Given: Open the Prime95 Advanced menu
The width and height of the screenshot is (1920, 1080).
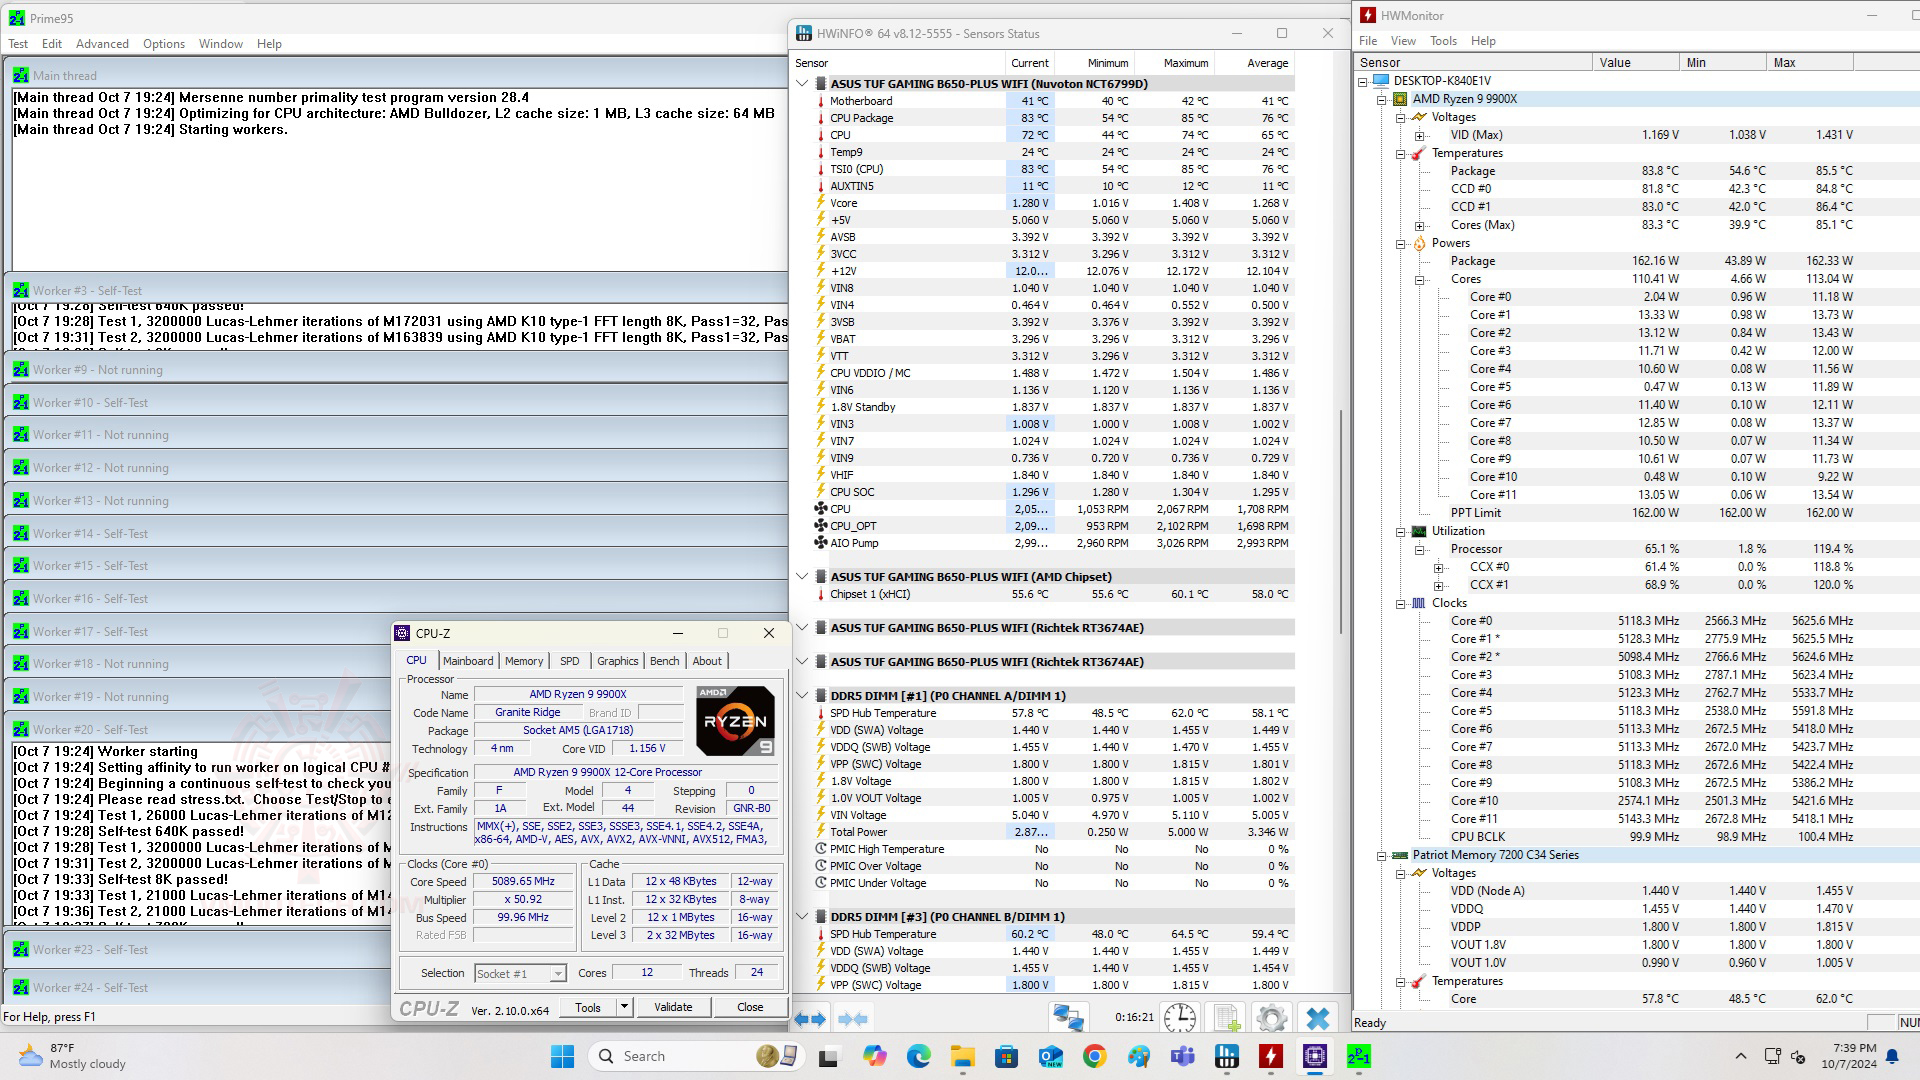Looking at the screenshot, I should (x=102, y=44).
